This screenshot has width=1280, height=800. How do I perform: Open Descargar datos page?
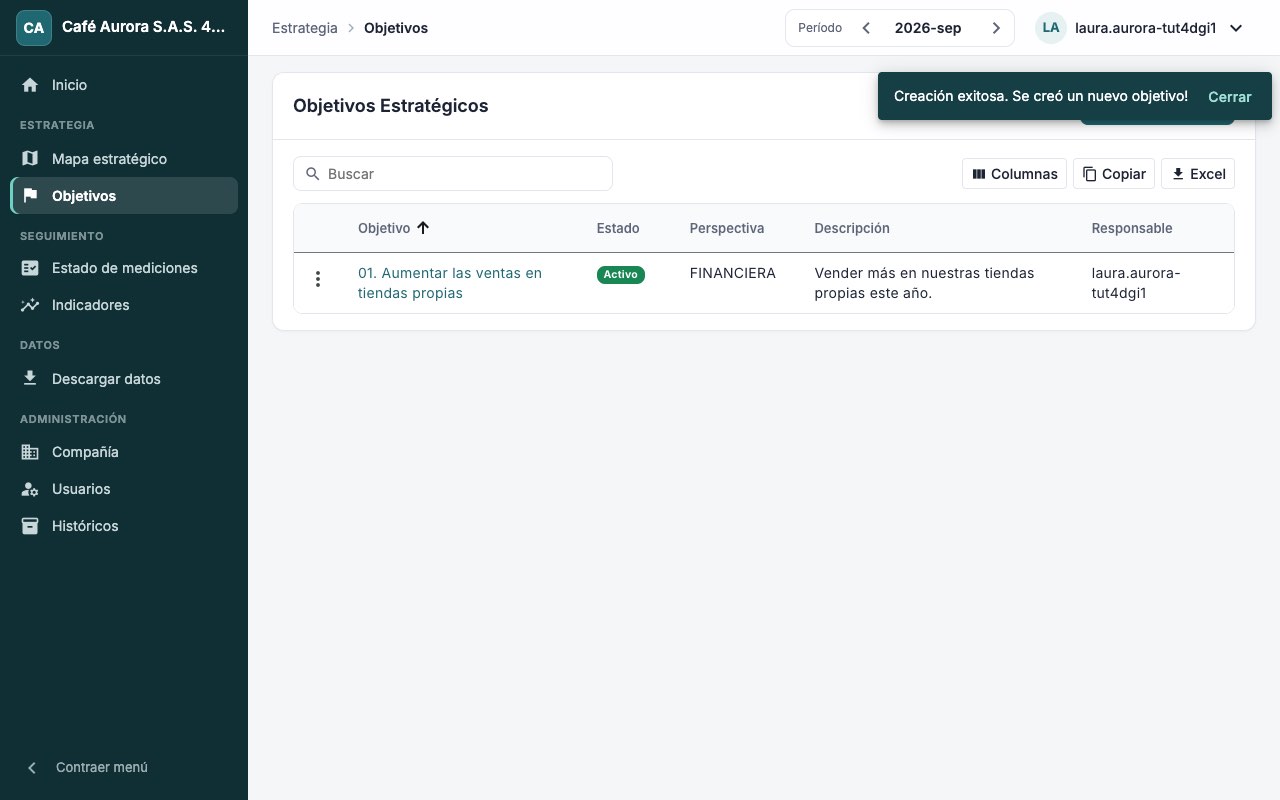[124, 379]
